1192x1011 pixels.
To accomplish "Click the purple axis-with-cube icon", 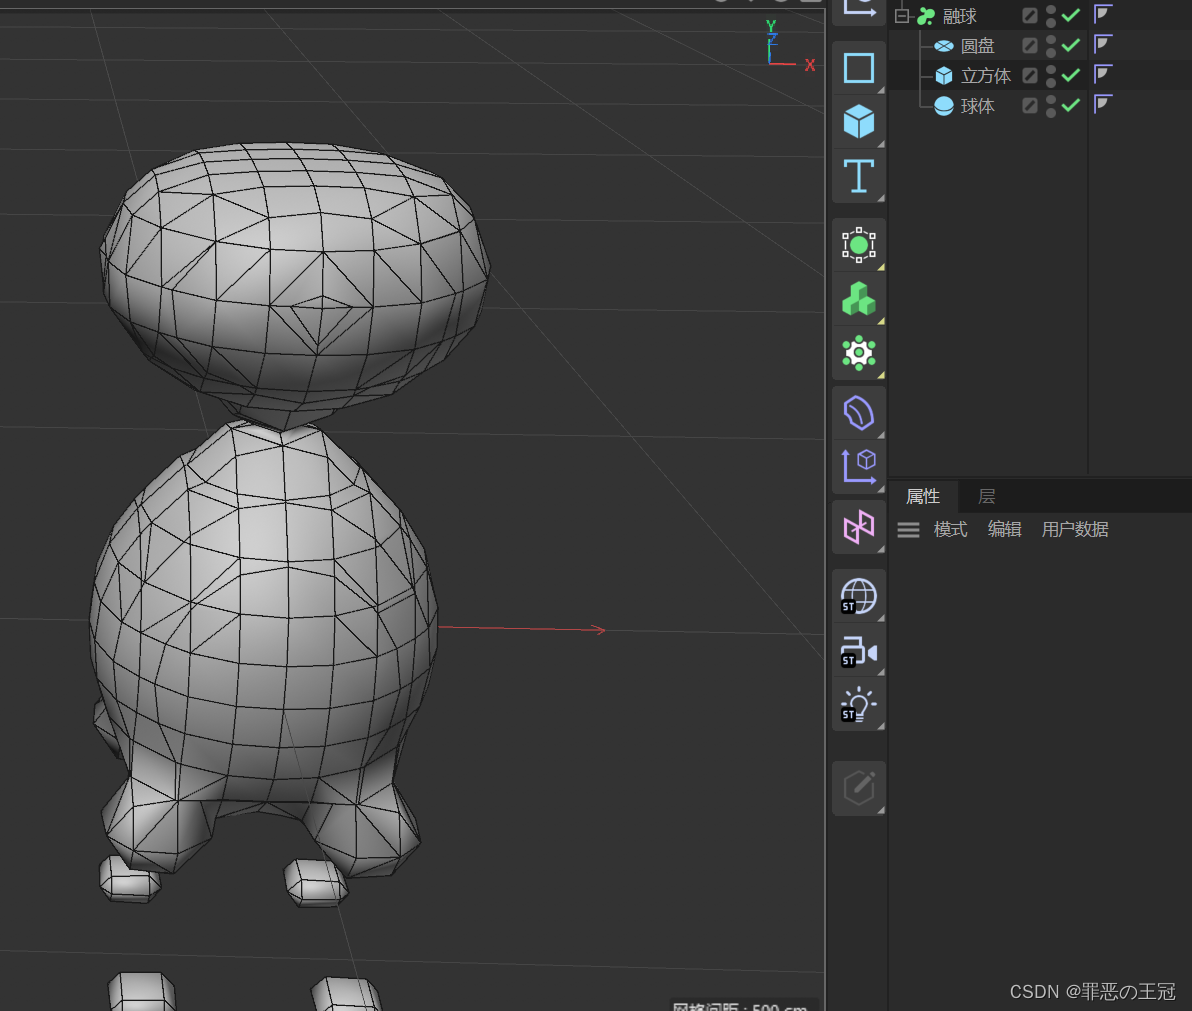I will (x=859, y=466).
